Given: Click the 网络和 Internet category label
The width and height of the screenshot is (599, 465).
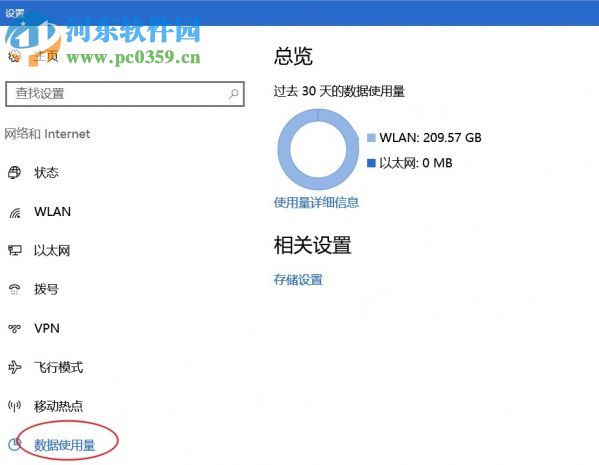Looking at the screenshot, I should [x=47, y=134].
